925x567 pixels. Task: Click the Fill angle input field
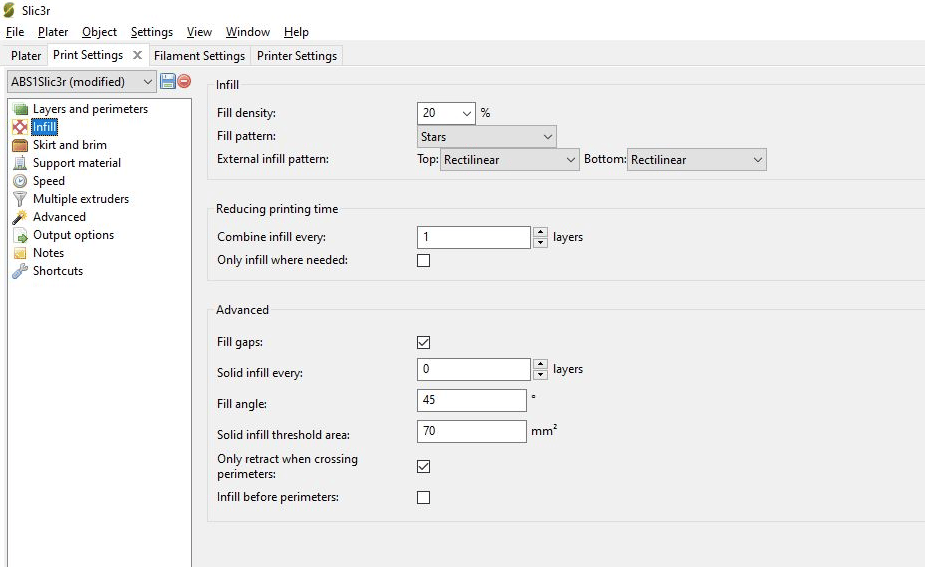(x=471, y=400)
